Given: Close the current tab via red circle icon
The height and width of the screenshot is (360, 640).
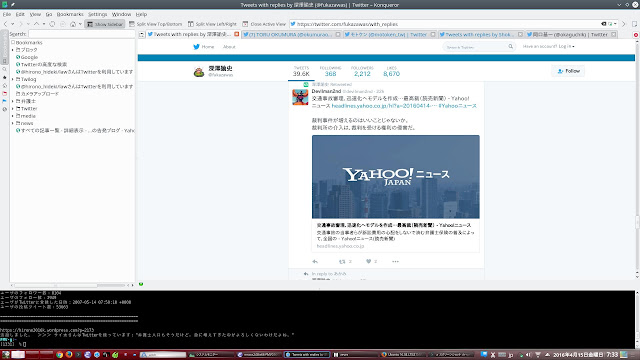Looking at the screenshot, I should [636, 35].
